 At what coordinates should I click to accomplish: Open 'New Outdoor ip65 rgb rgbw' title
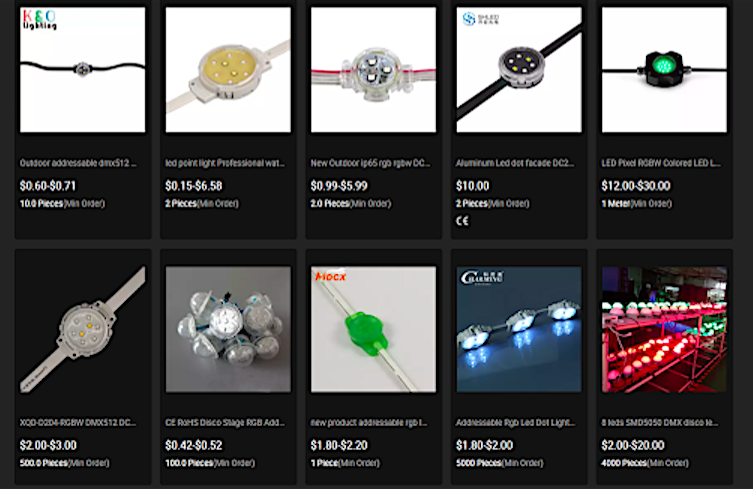370,163
